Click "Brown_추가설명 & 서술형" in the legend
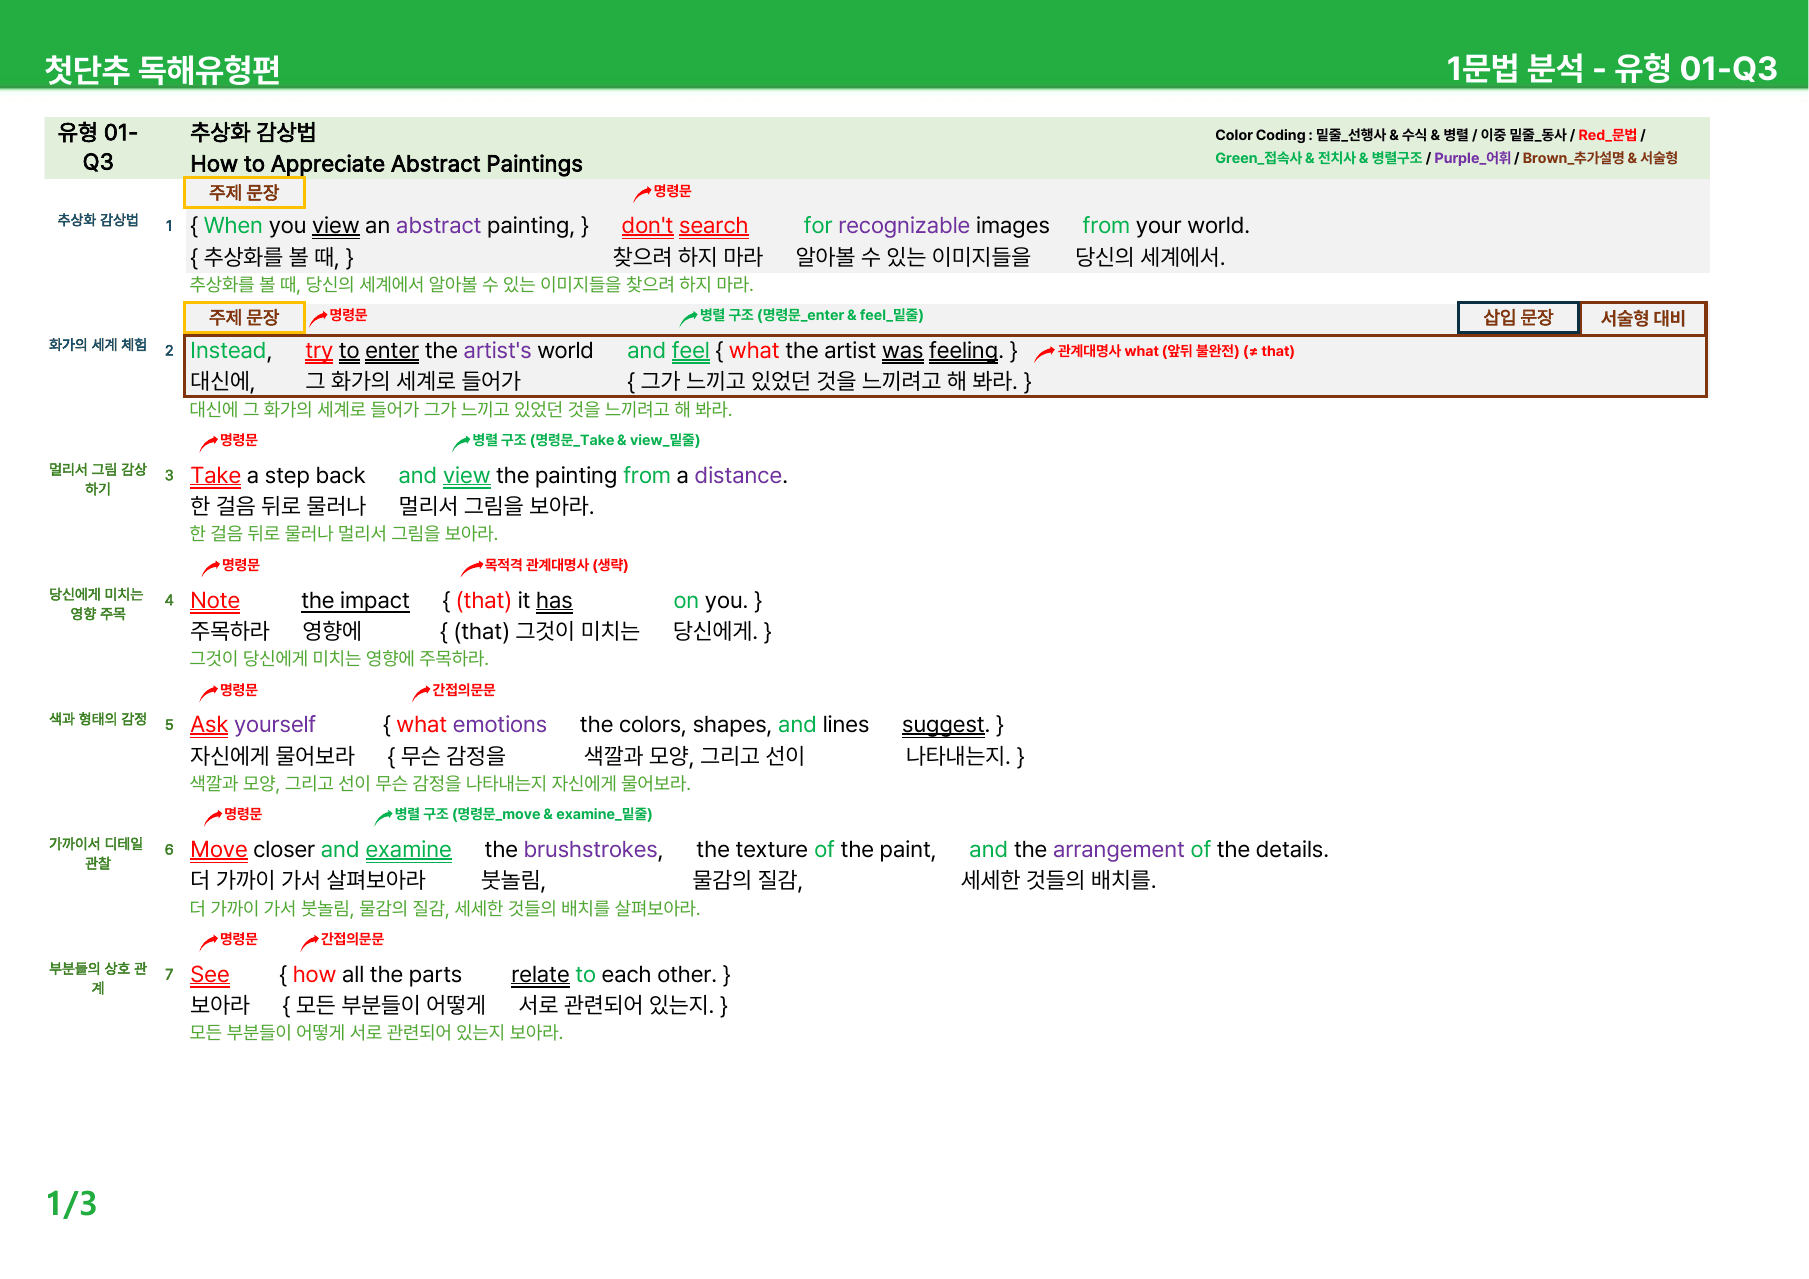 (x=1600, y=158)
